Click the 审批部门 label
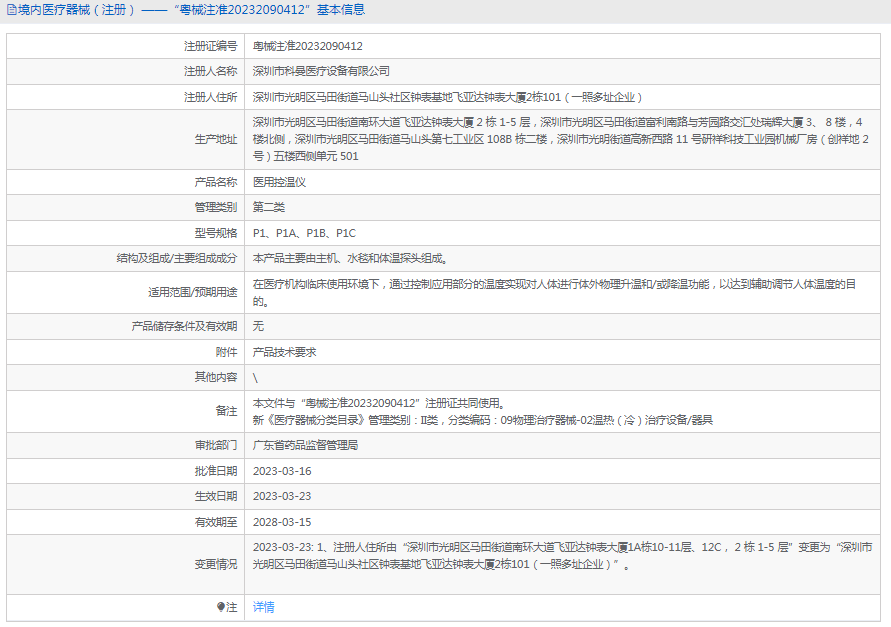This screenshot has height=627, width=891. (215, 445)
